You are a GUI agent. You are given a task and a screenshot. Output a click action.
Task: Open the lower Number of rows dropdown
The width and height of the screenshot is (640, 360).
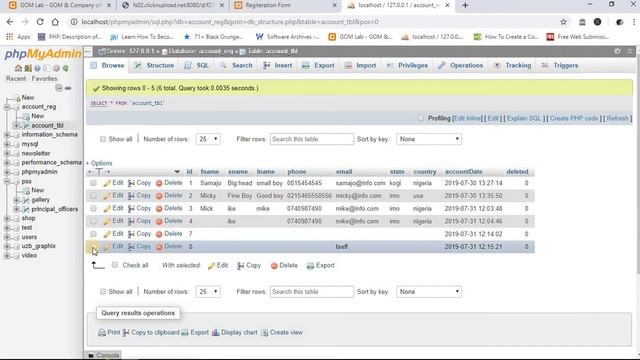tap(208, 292)
